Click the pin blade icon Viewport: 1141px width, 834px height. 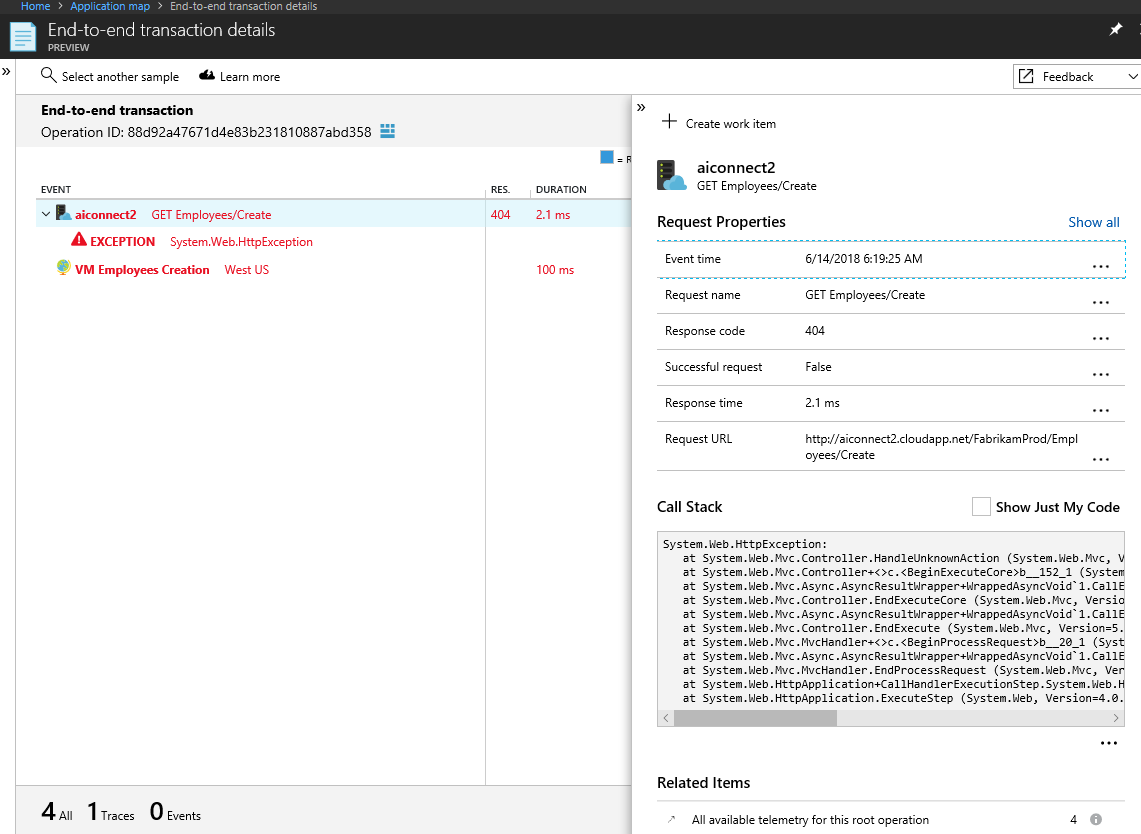click(x=1116, y=29)
